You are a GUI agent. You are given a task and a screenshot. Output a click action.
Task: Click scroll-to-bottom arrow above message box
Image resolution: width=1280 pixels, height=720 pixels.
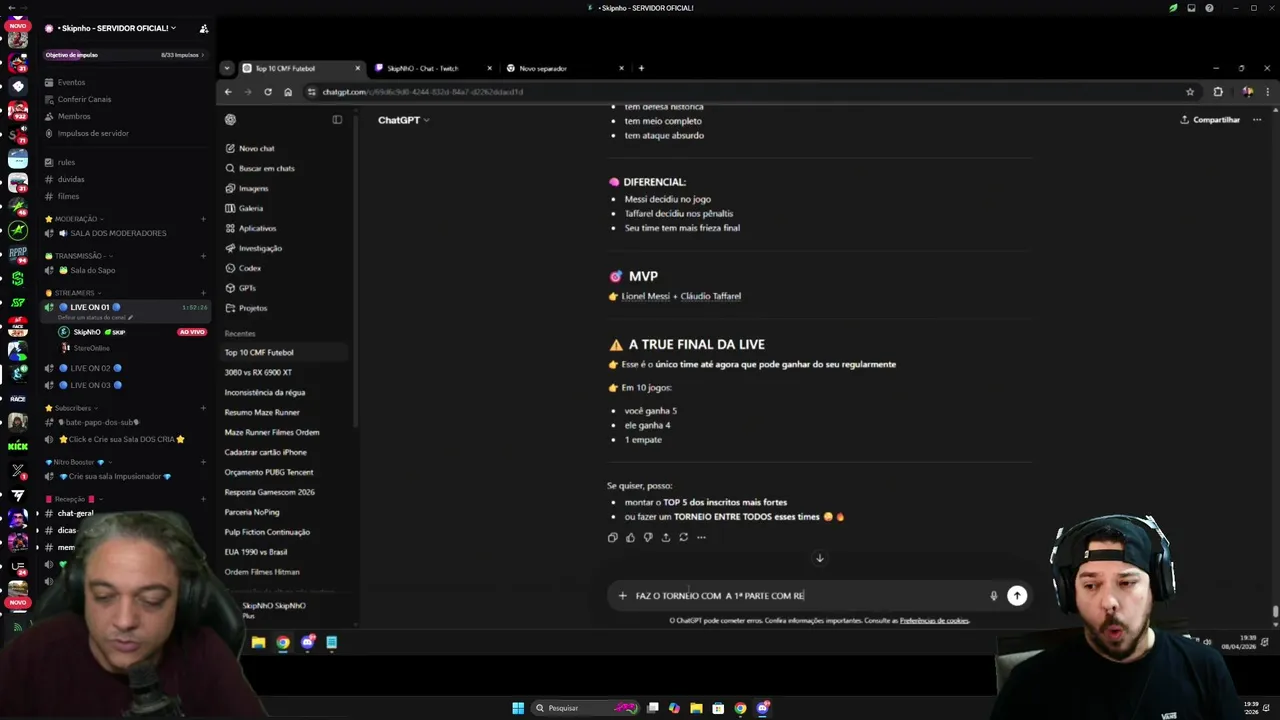coord(819,558)
